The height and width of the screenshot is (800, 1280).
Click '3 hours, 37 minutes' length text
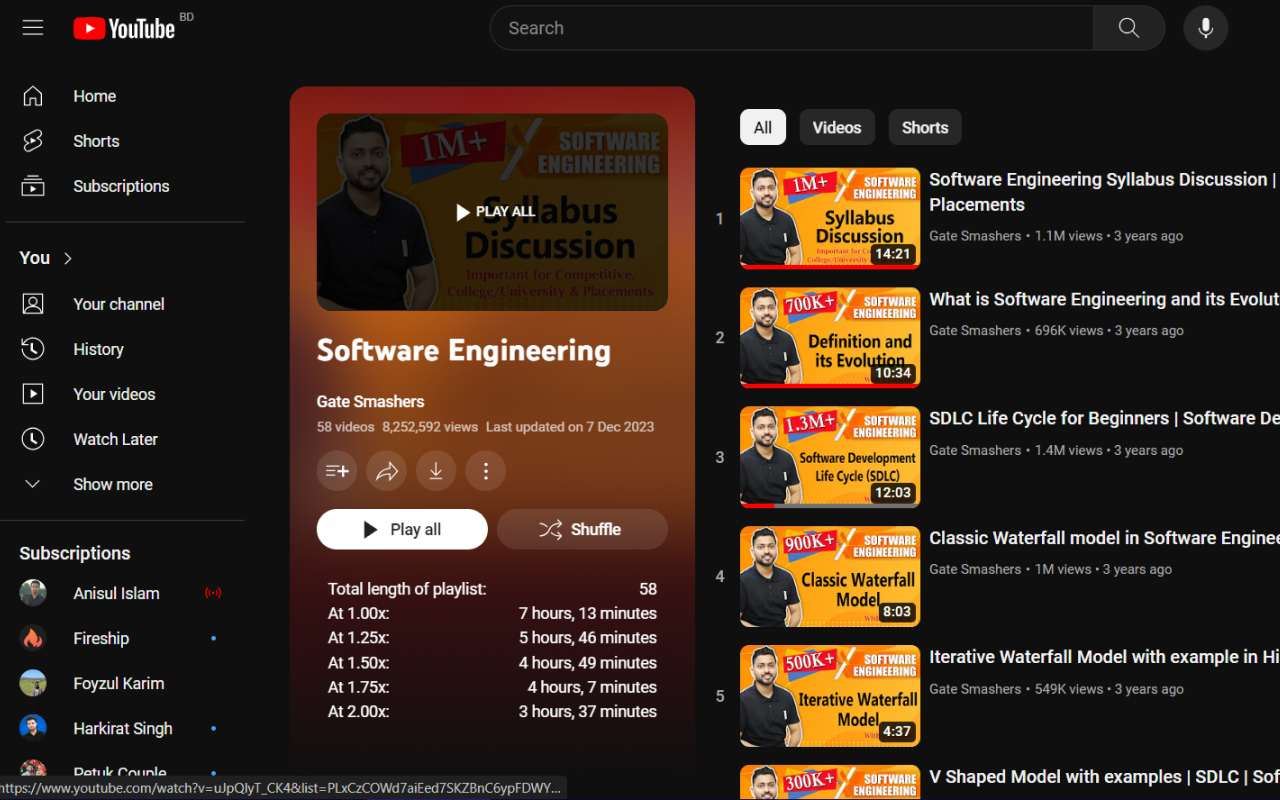coord(588,712)
